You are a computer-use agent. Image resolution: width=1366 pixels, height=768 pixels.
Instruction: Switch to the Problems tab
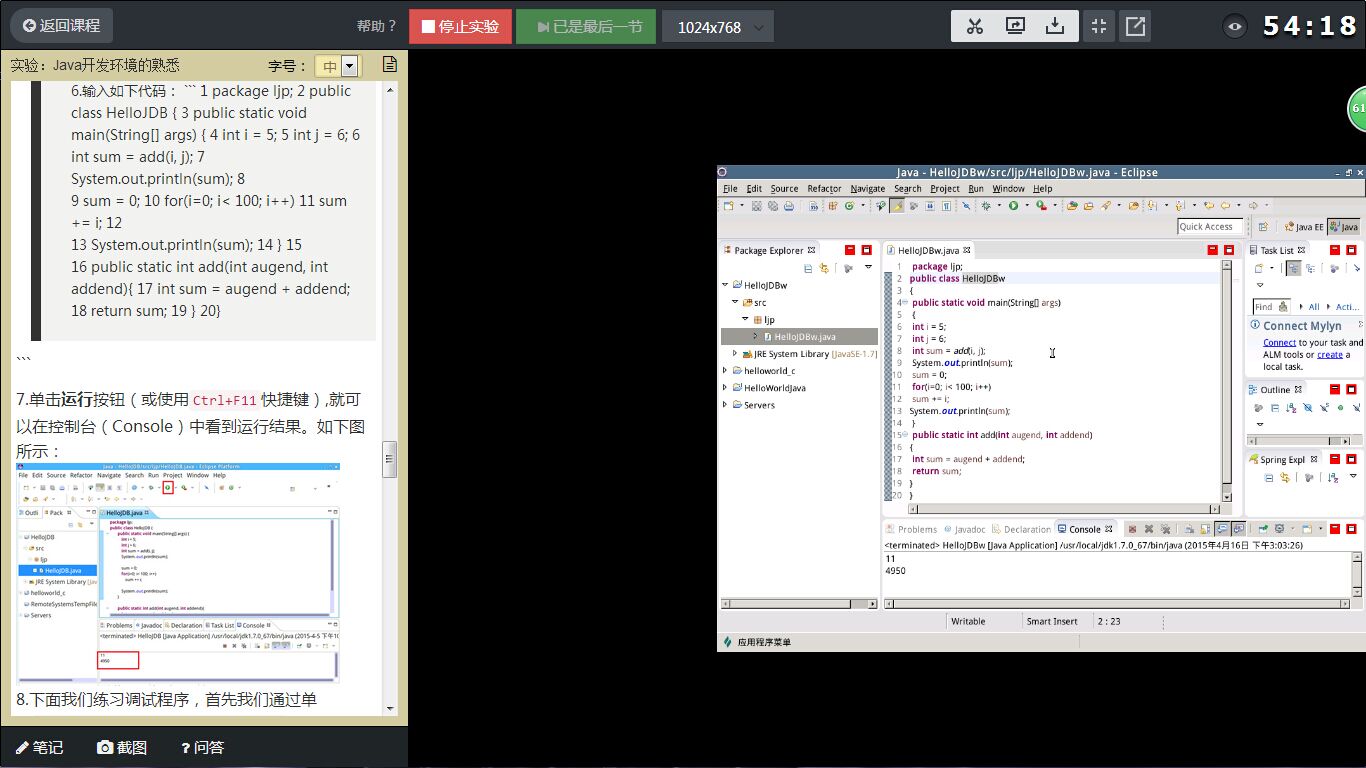(x=911, y=529)
